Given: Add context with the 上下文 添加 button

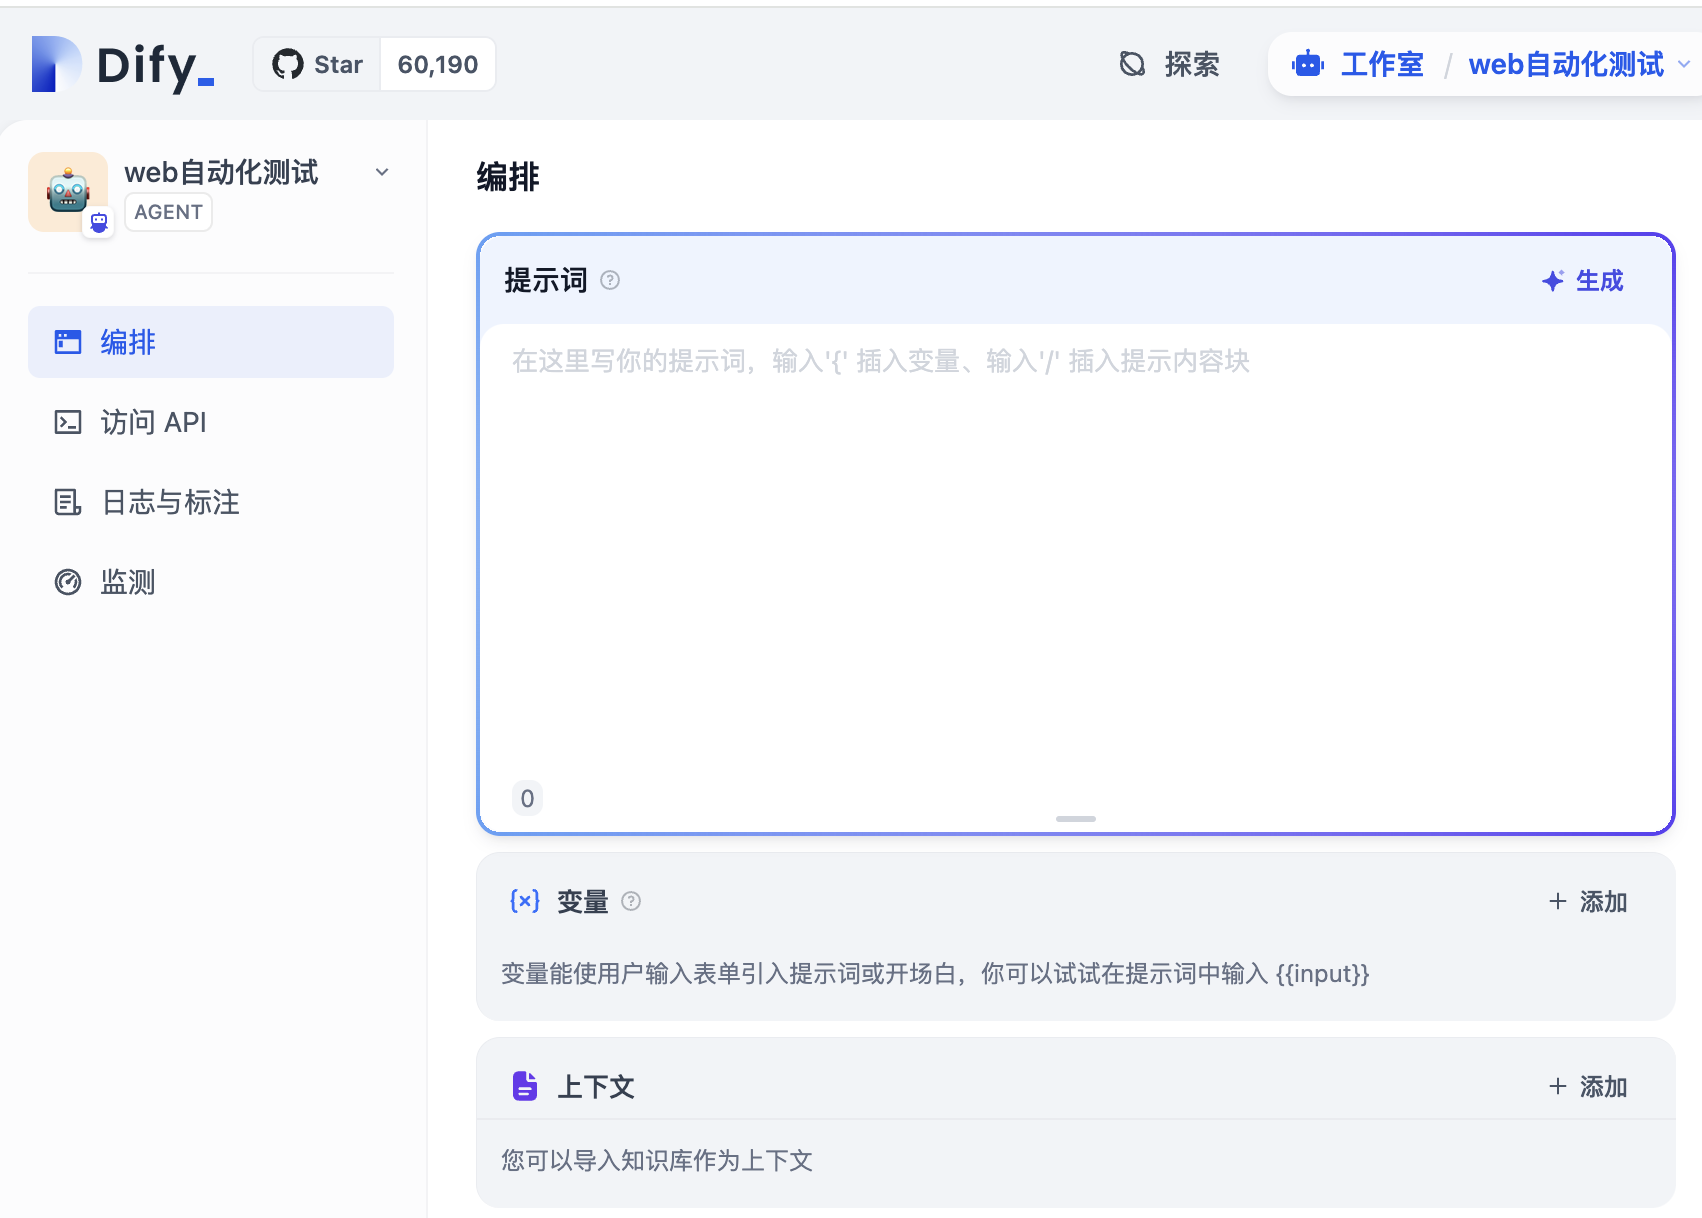Looking at the screenshot, I should tap(1588, 1087).
